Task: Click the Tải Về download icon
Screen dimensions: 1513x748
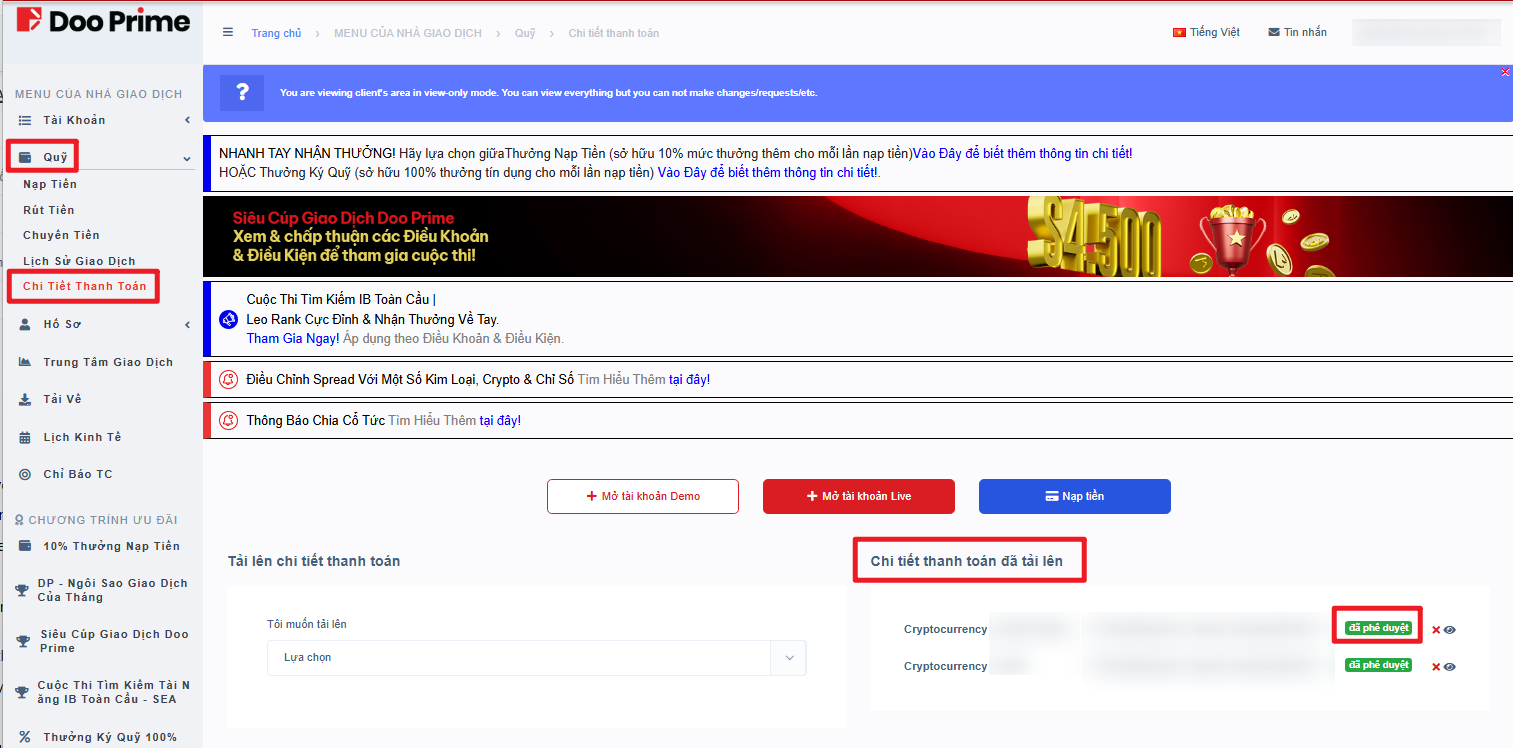Action: click(x=25, y=399)
